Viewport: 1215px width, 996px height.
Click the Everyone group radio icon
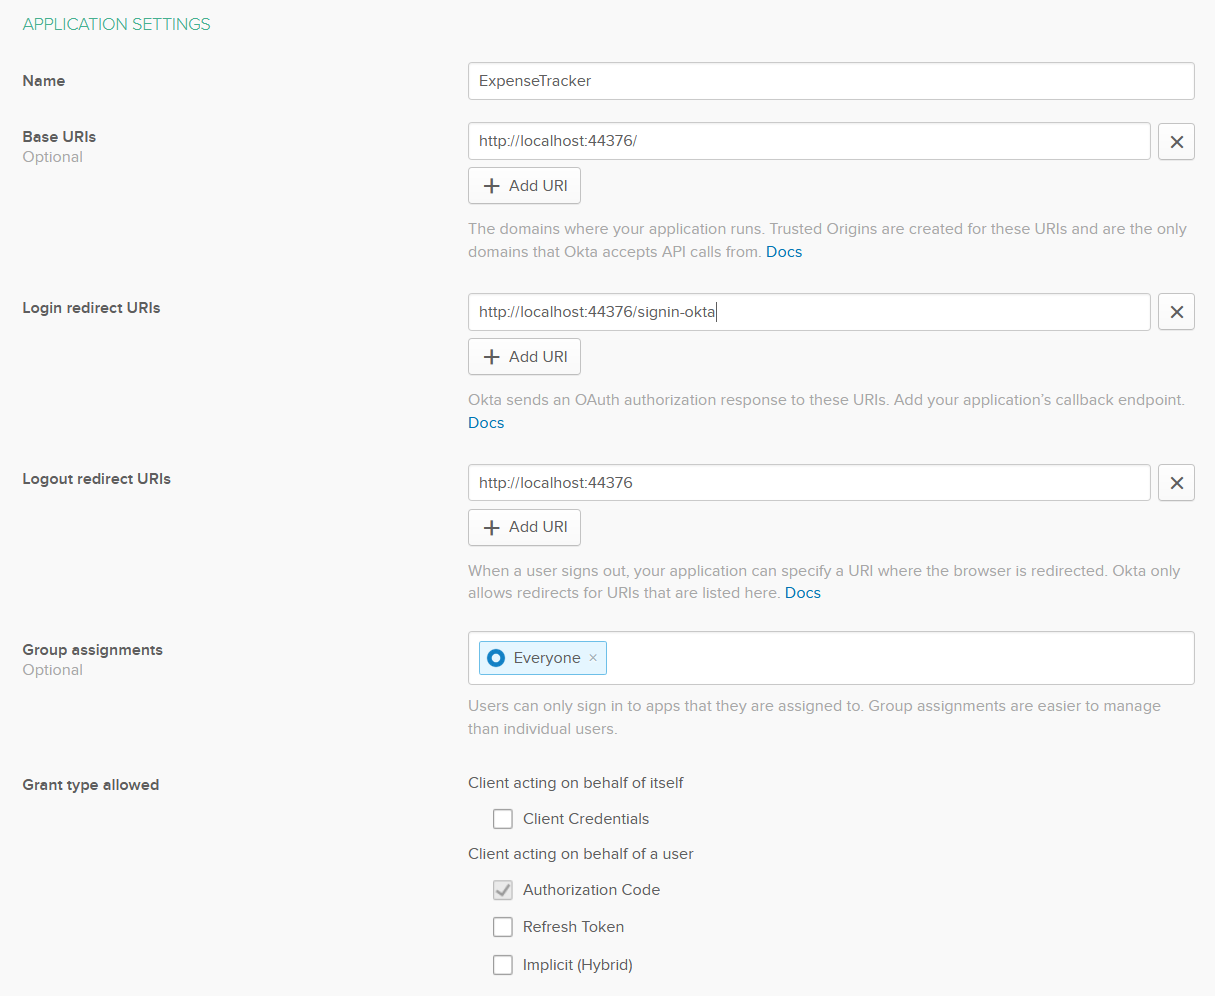496,658
